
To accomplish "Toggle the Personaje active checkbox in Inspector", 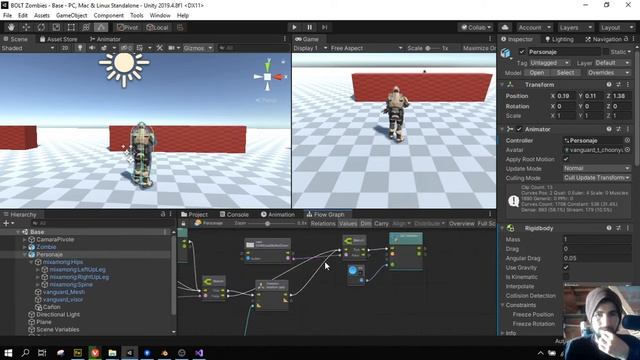I will point(522,52).
